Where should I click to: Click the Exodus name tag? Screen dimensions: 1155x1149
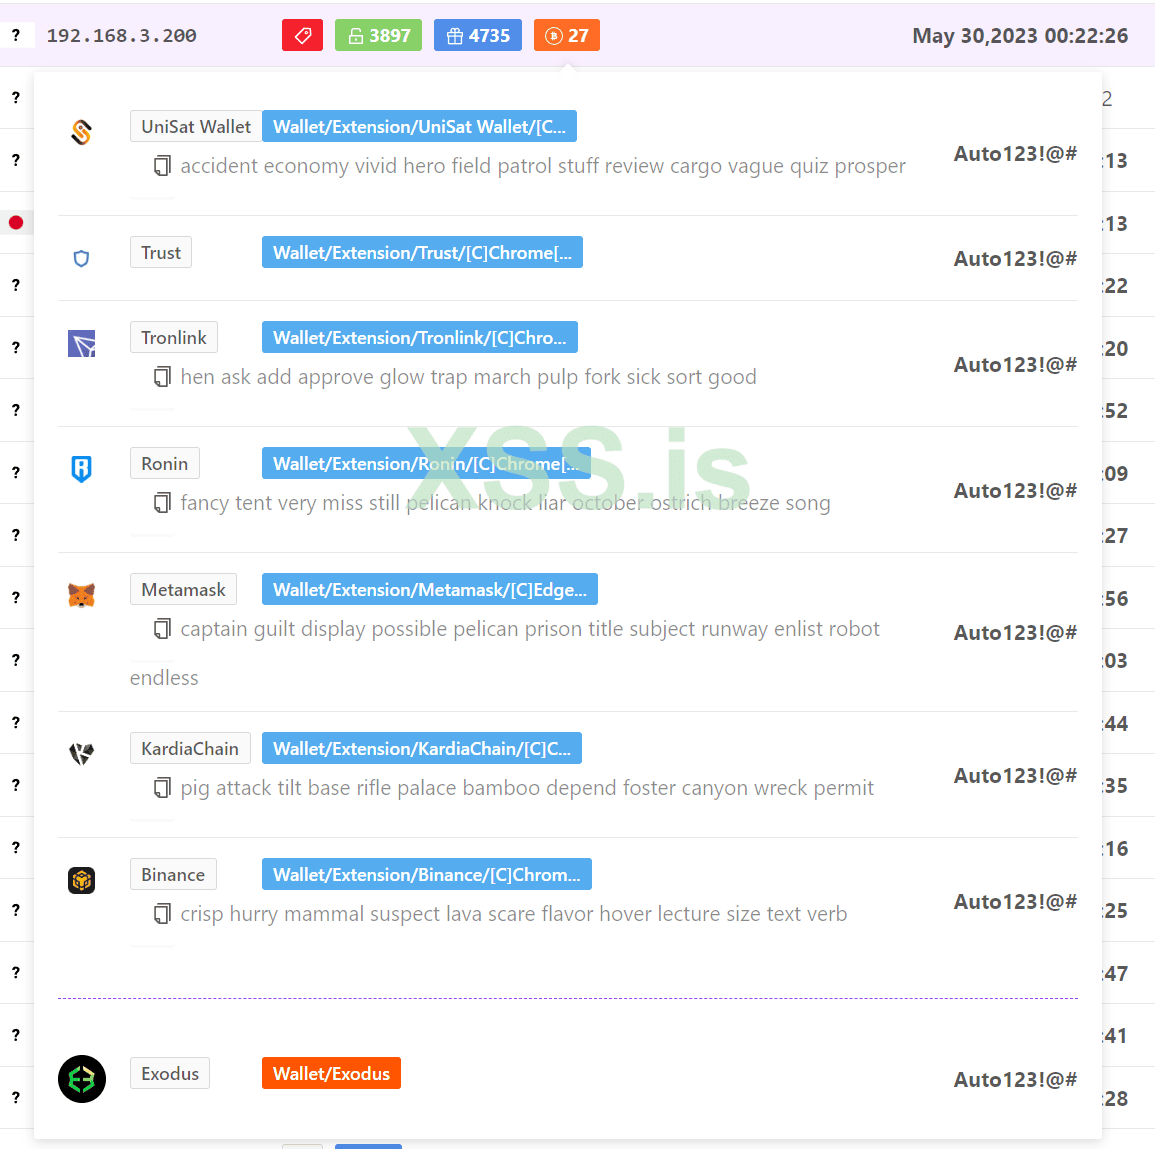(x=170, y=1073)
